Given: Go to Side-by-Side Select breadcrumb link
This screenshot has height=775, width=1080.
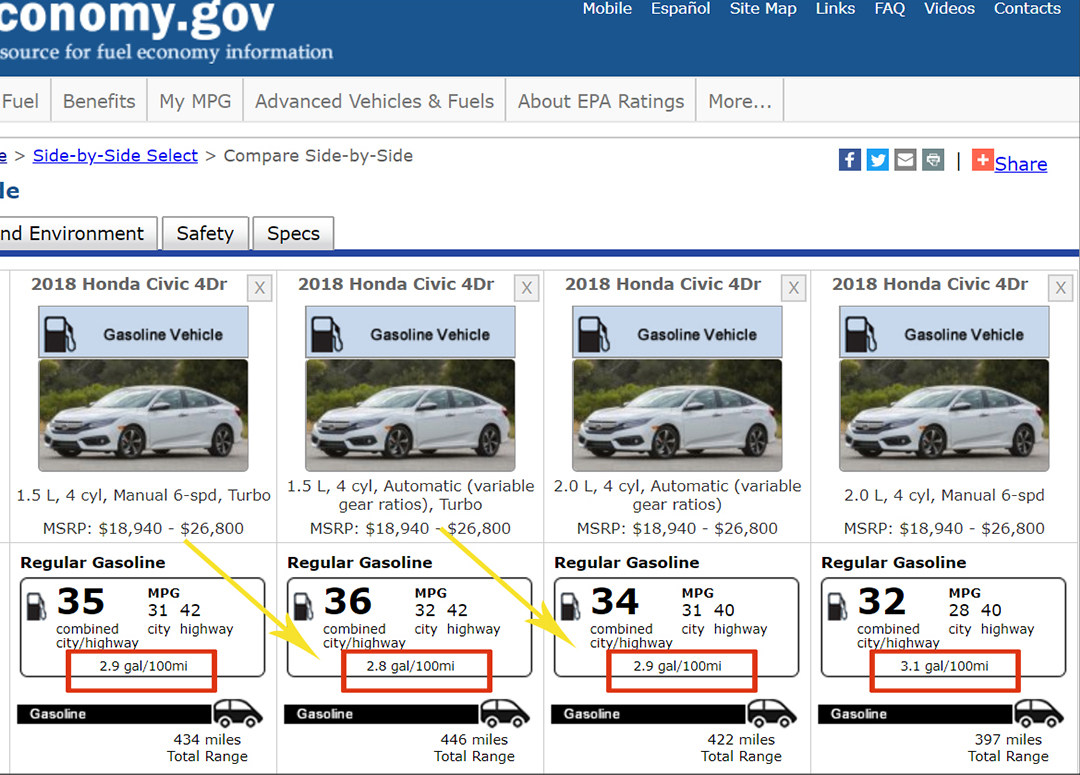Looking at the screenshot, I should coord(115,156).
